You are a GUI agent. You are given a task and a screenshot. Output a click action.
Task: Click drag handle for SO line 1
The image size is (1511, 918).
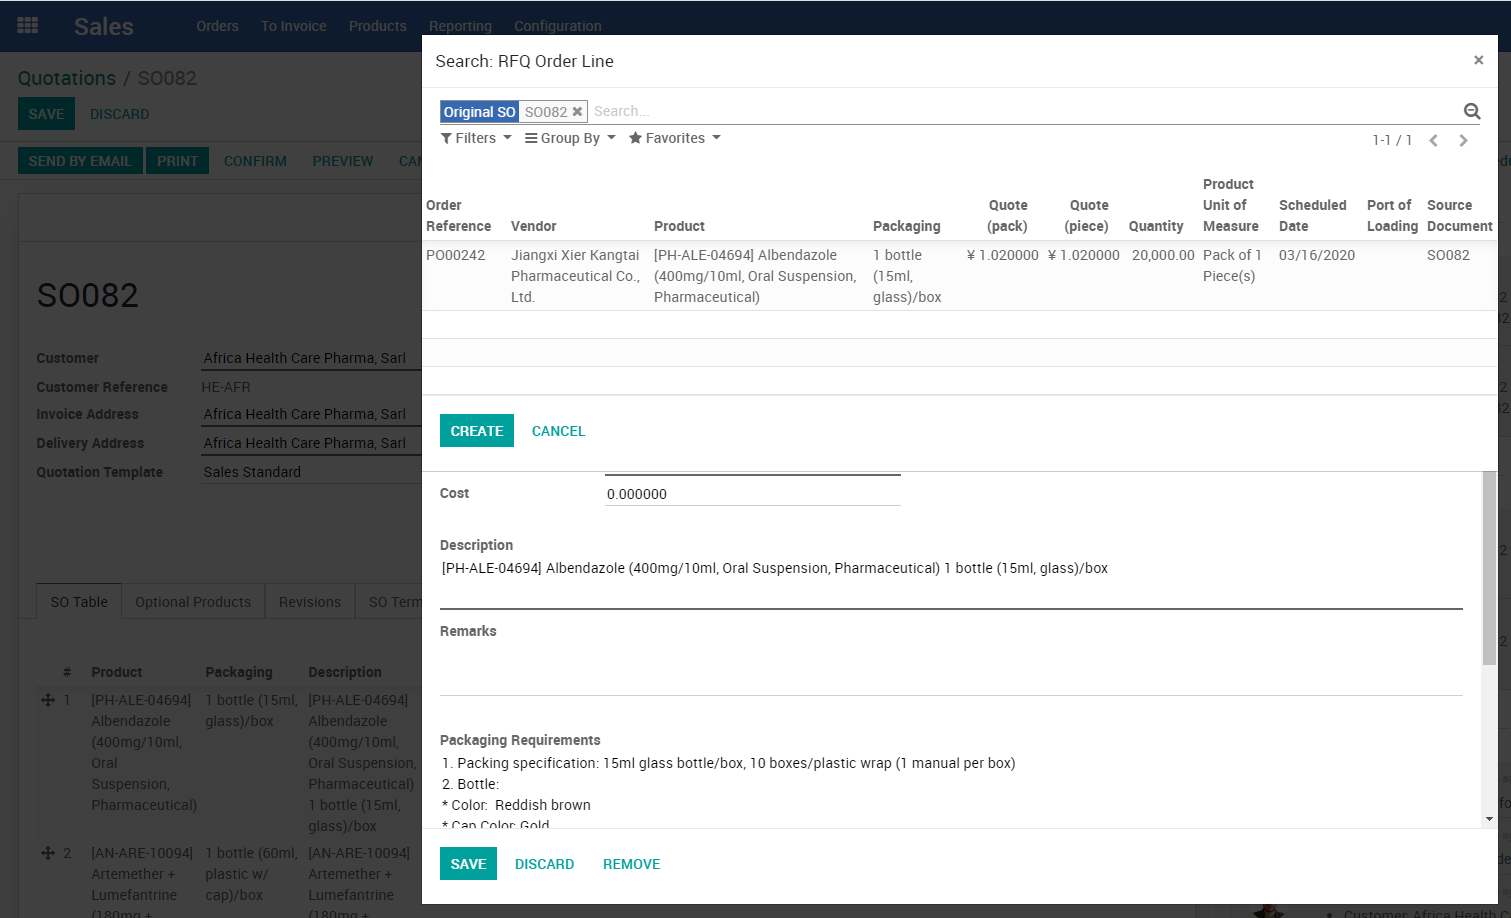[x=48, y=700]
